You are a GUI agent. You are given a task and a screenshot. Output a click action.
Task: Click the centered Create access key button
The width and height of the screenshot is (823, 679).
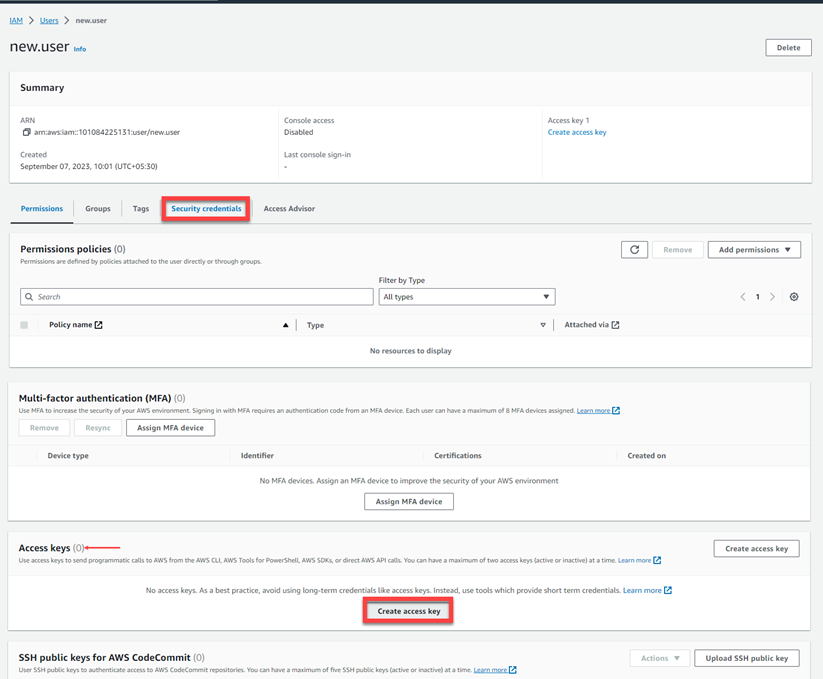tap(408, 611)
